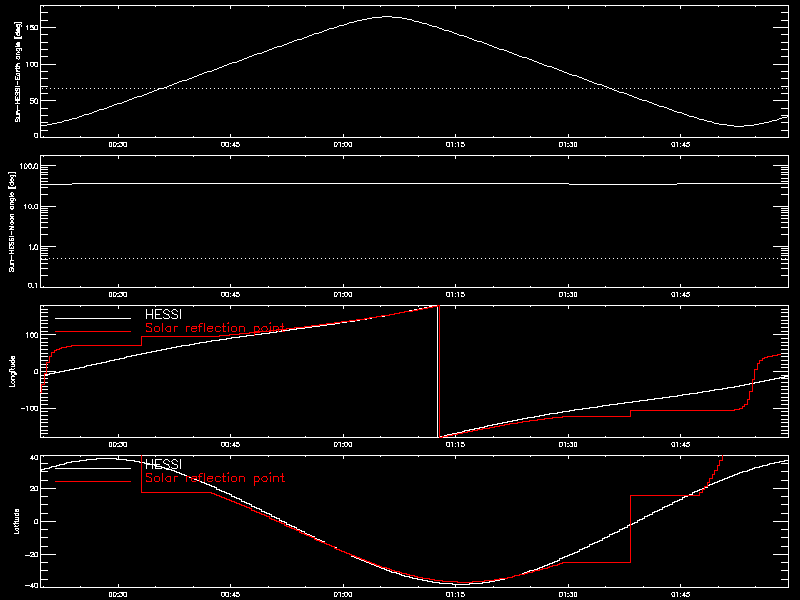Click the 100 tick label in the Longitude plot

32,335
